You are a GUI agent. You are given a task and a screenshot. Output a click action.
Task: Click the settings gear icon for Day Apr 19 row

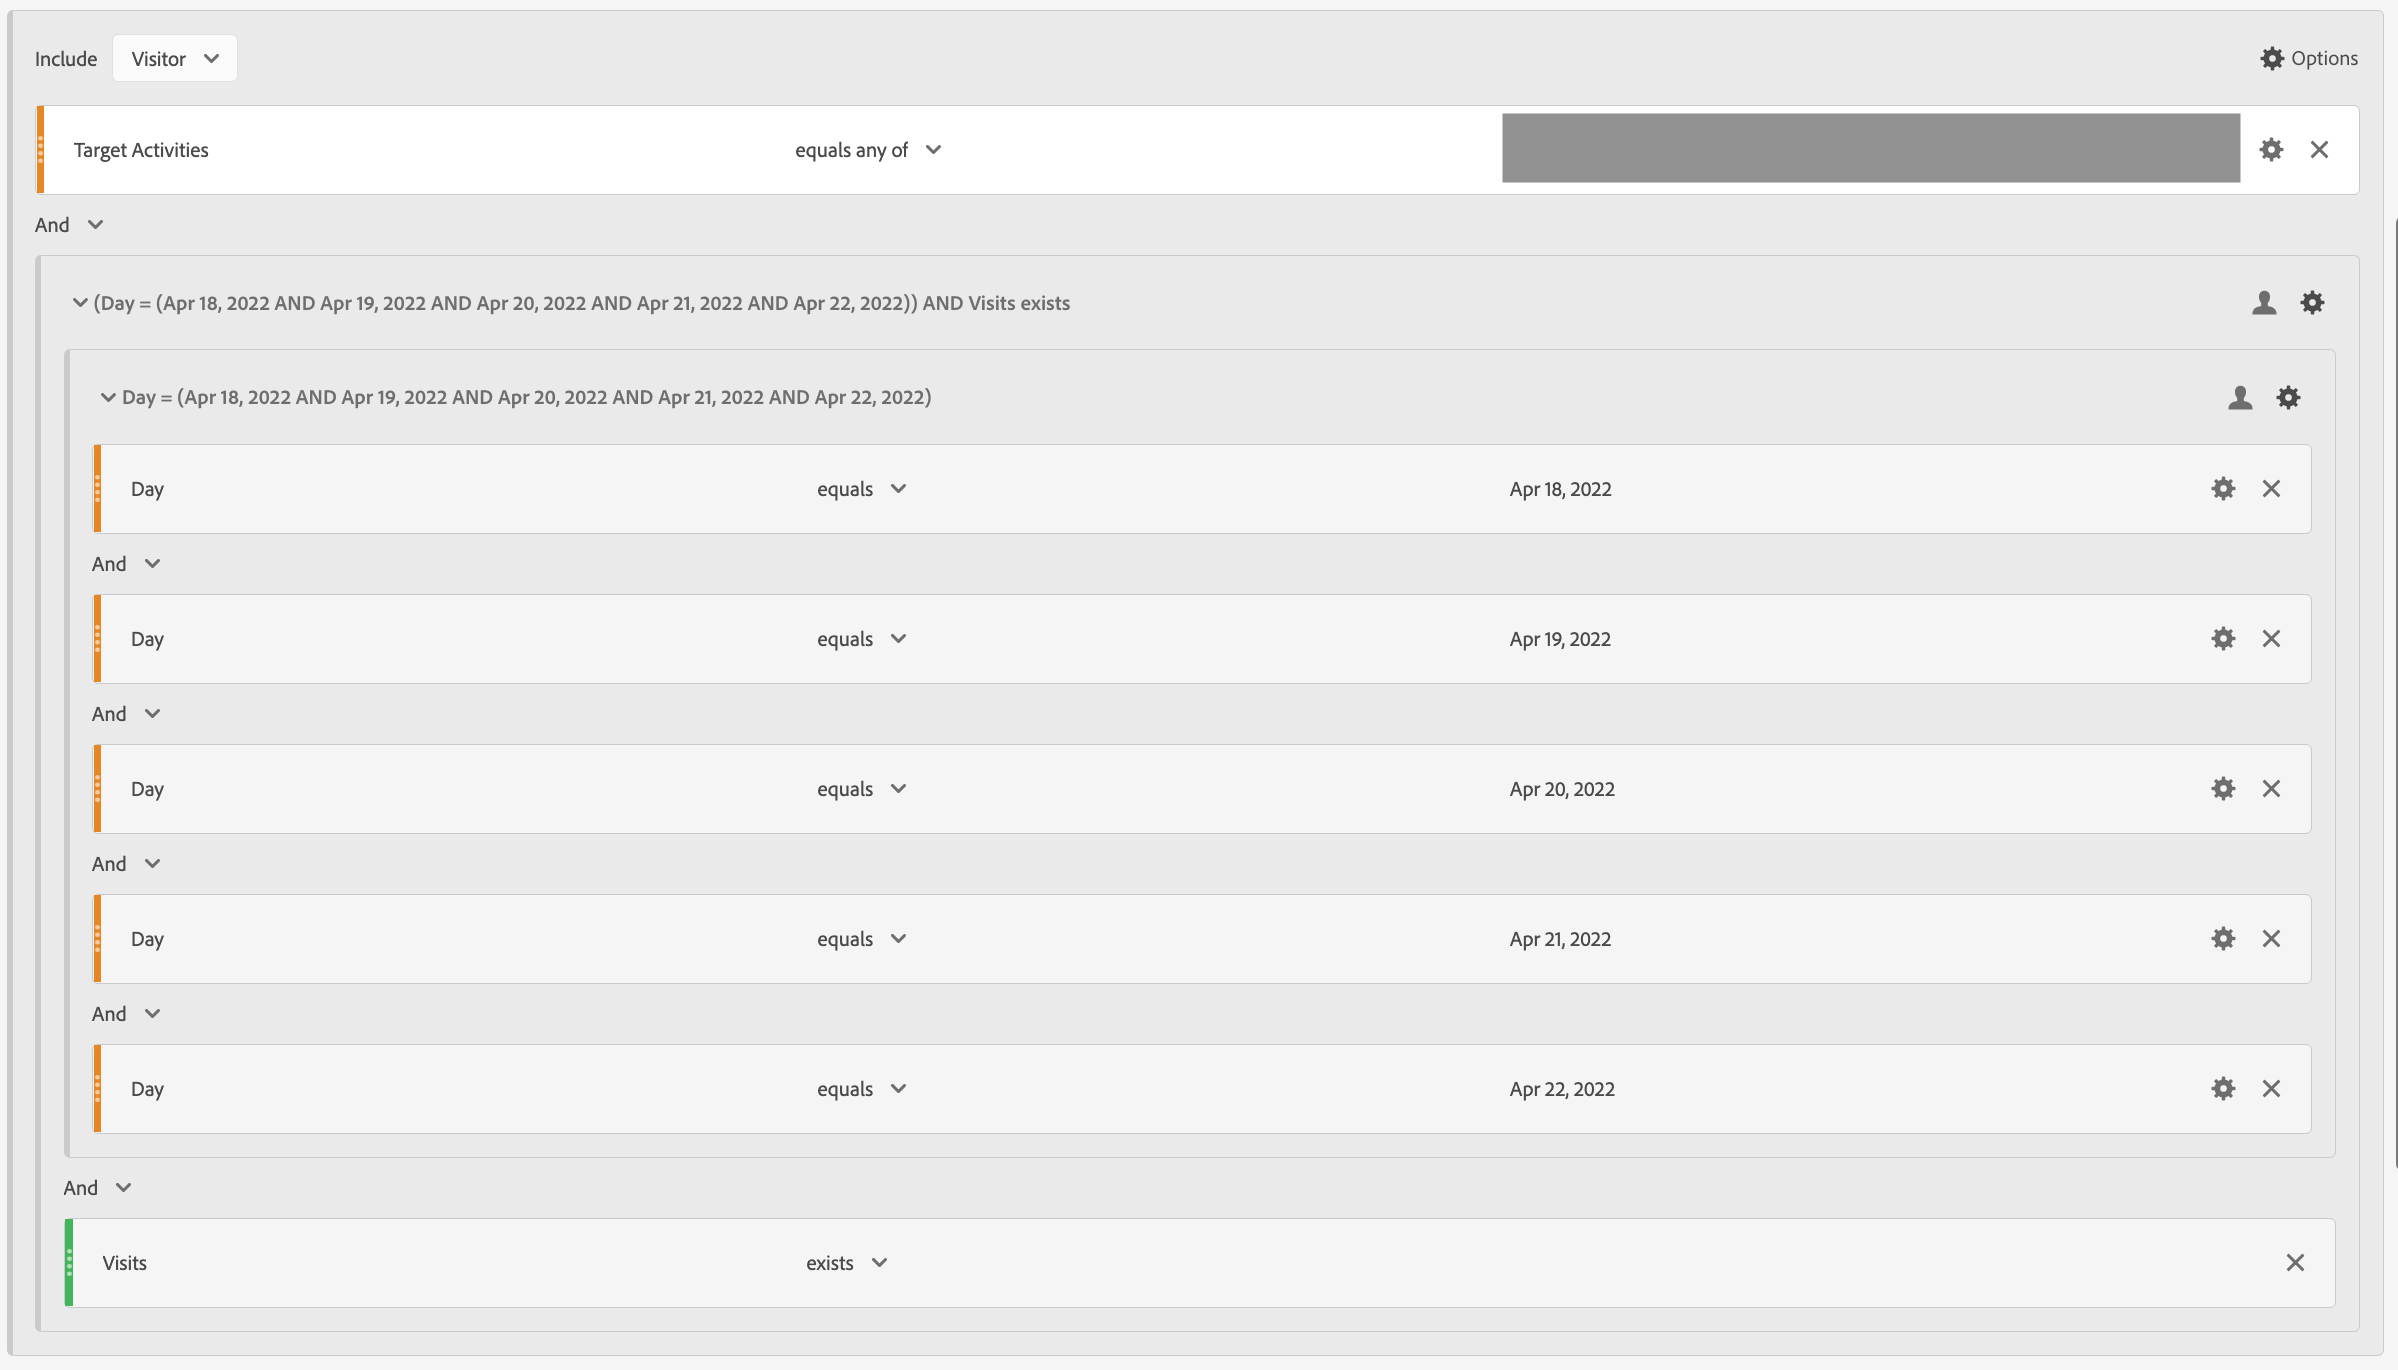[2222, 639]
